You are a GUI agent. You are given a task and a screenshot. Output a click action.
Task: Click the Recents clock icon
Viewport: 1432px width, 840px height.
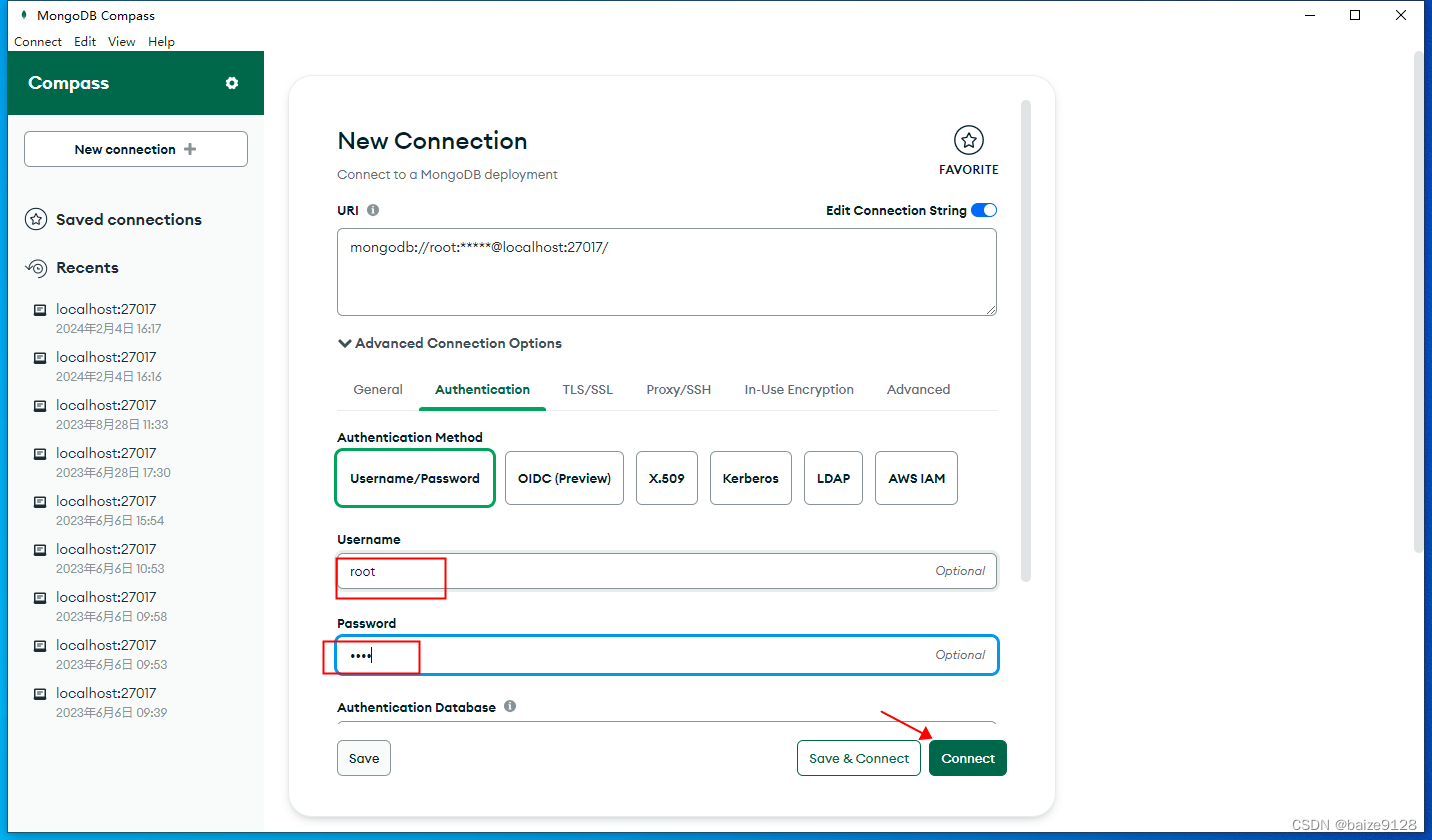click(x=36, y=268)
